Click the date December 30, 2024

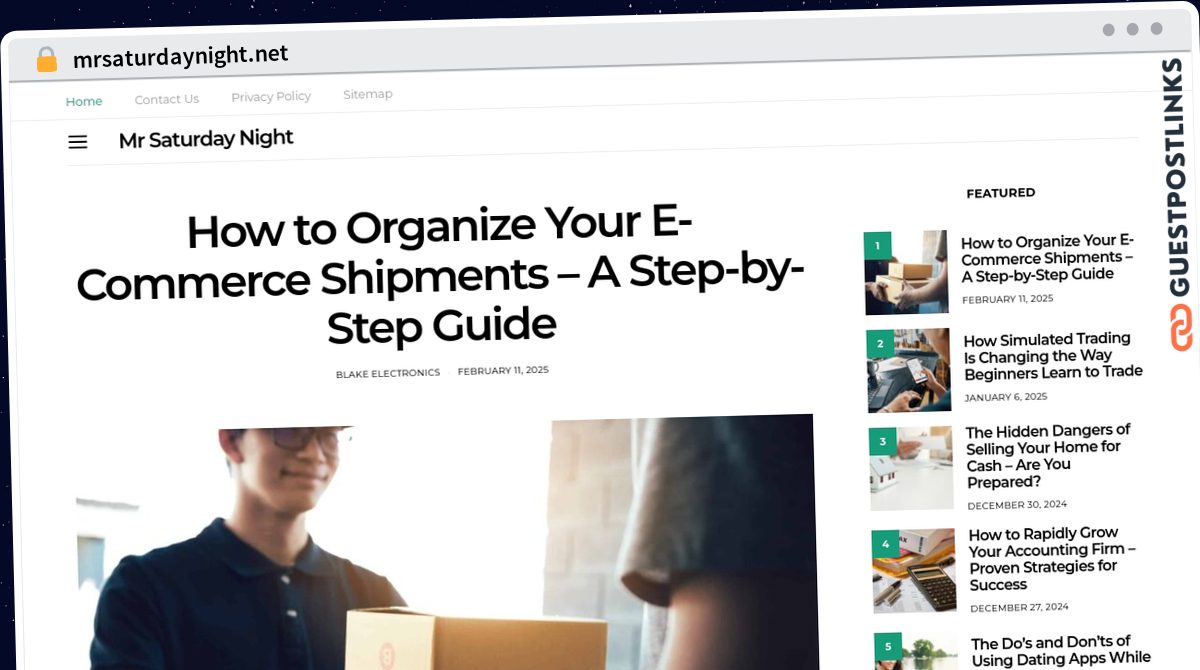coord(1017,505)
